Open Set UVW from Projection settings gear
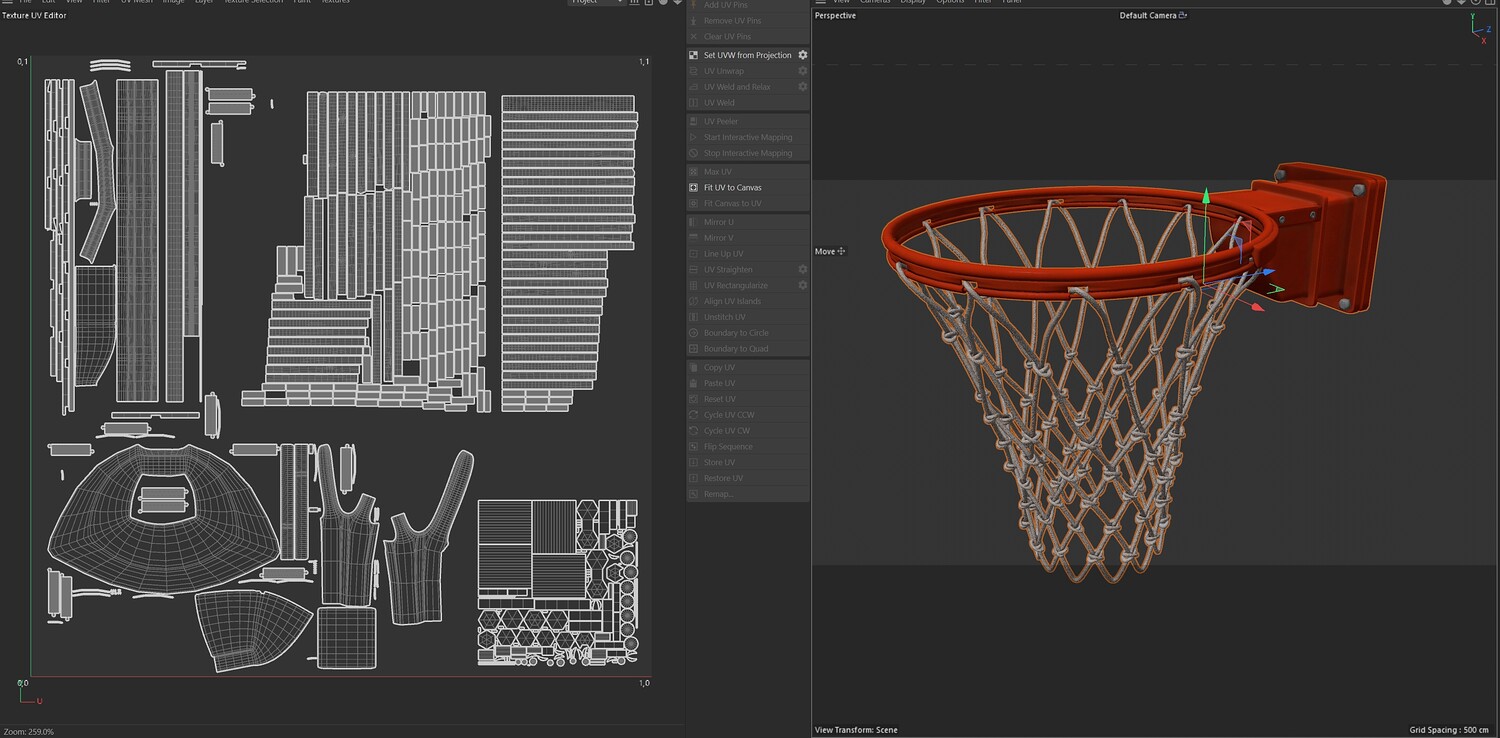Viewport: 1500px width, 738px height. point(802,55)
